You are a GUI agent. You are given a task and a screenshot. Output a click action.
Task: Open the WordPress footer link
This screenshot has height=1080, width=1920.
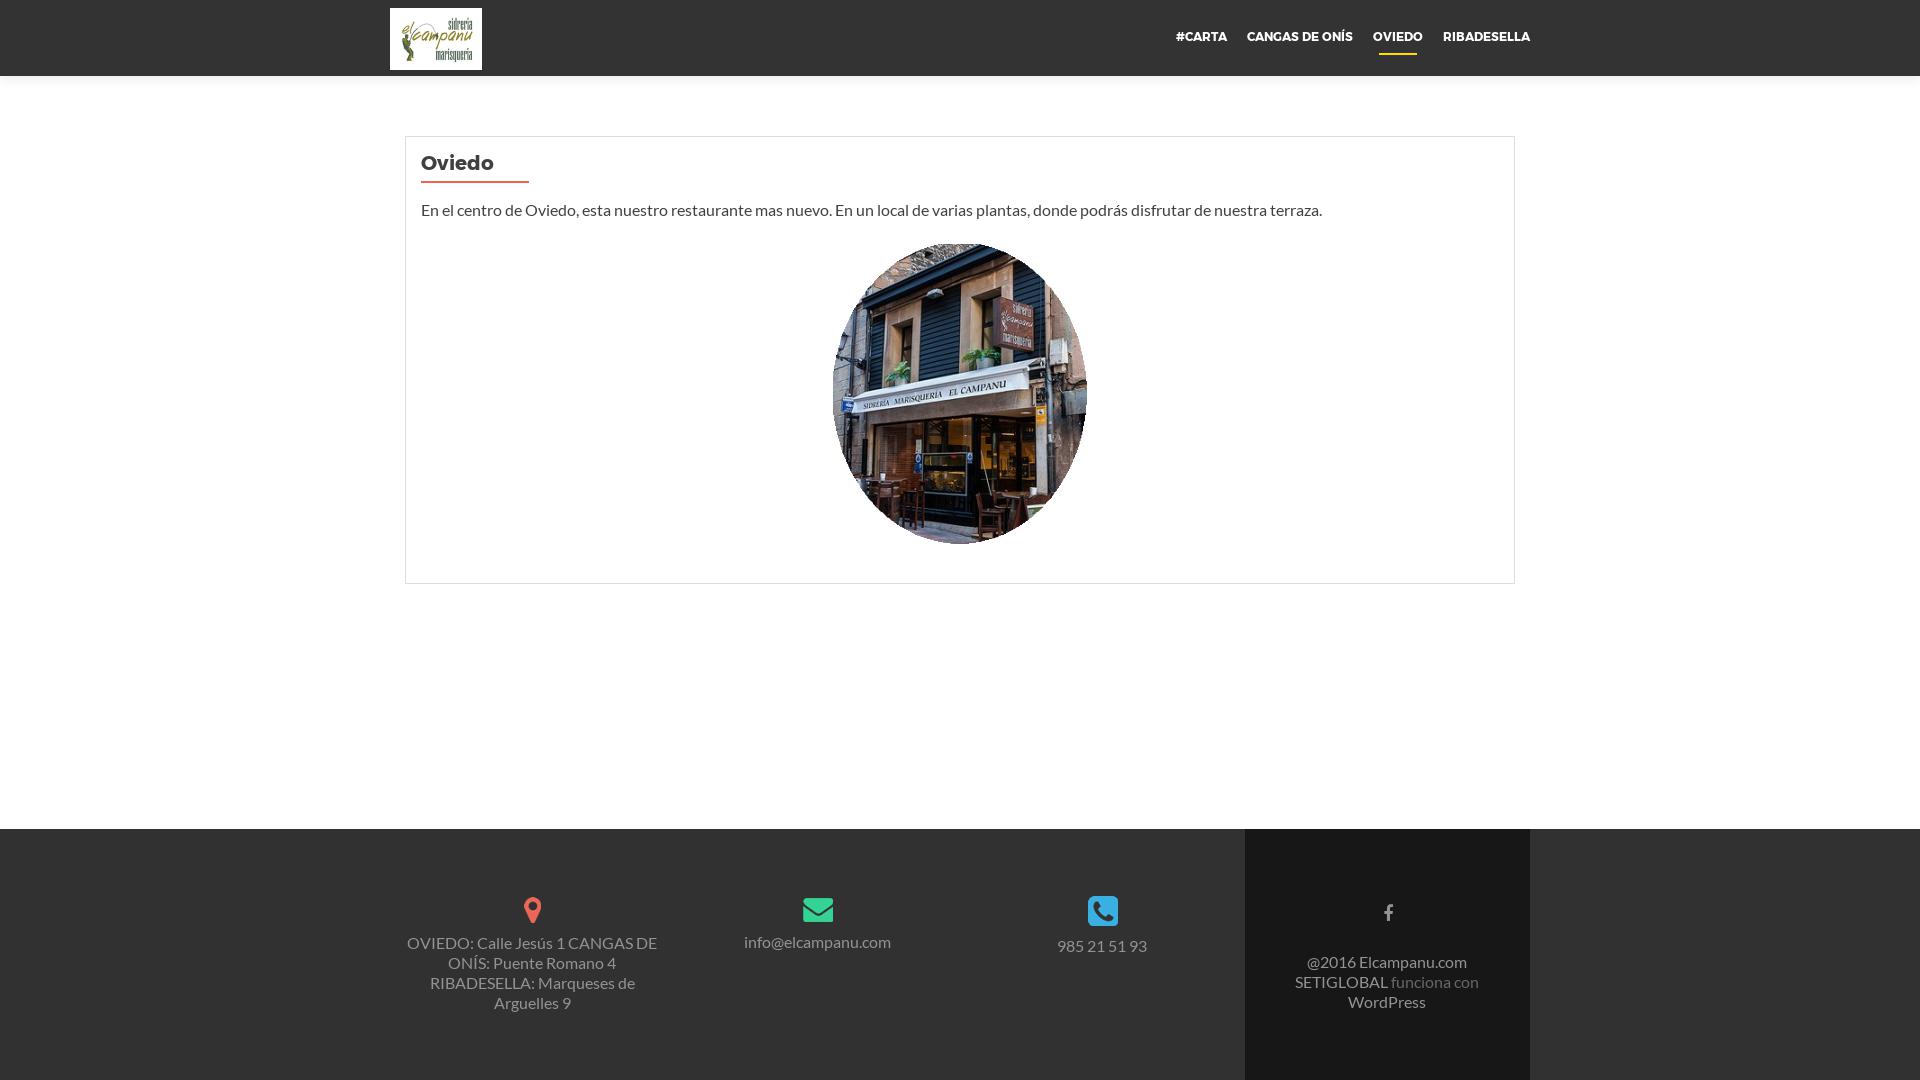1386,1002
